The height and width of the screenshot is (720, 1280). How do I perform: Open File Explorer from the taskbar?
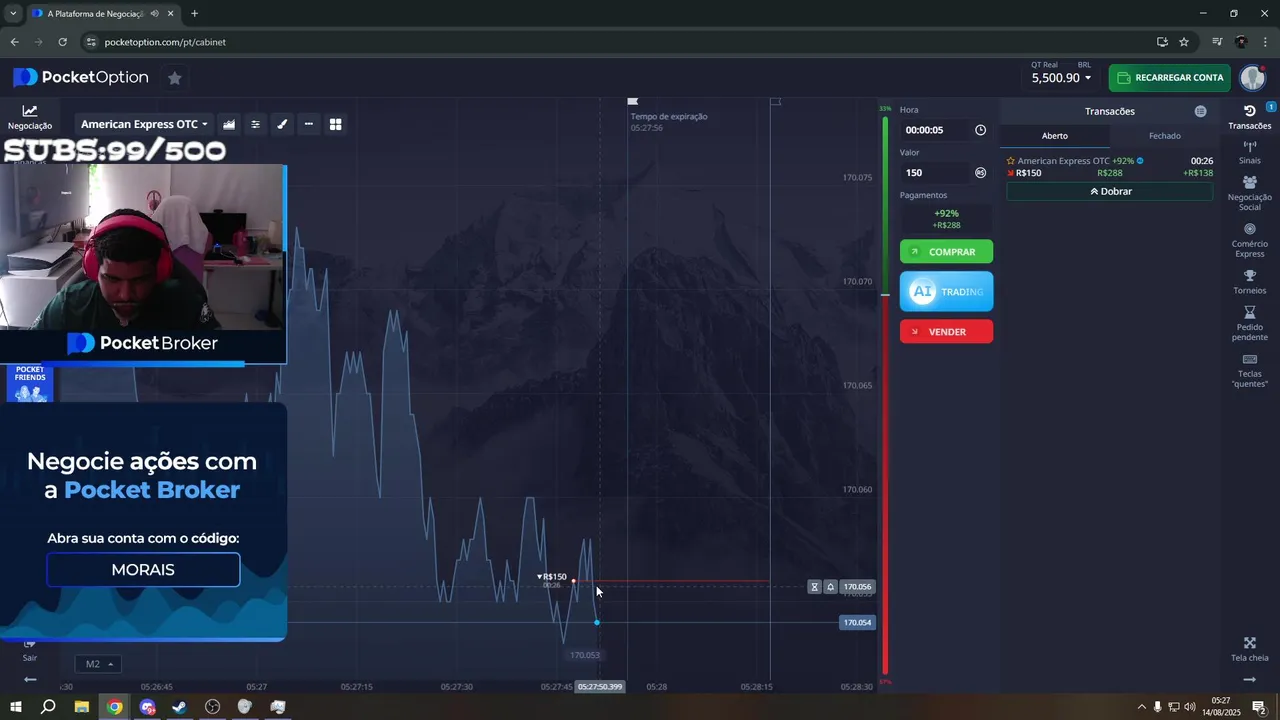(x=82, y=707)
